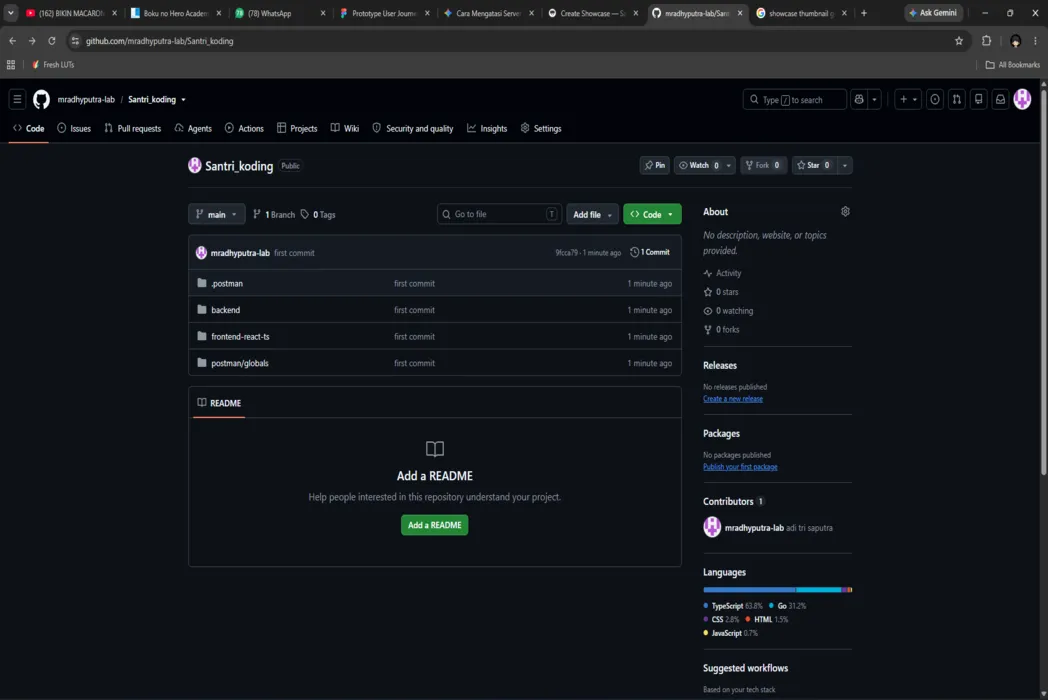Click Create a new release link

coord(733,398)
